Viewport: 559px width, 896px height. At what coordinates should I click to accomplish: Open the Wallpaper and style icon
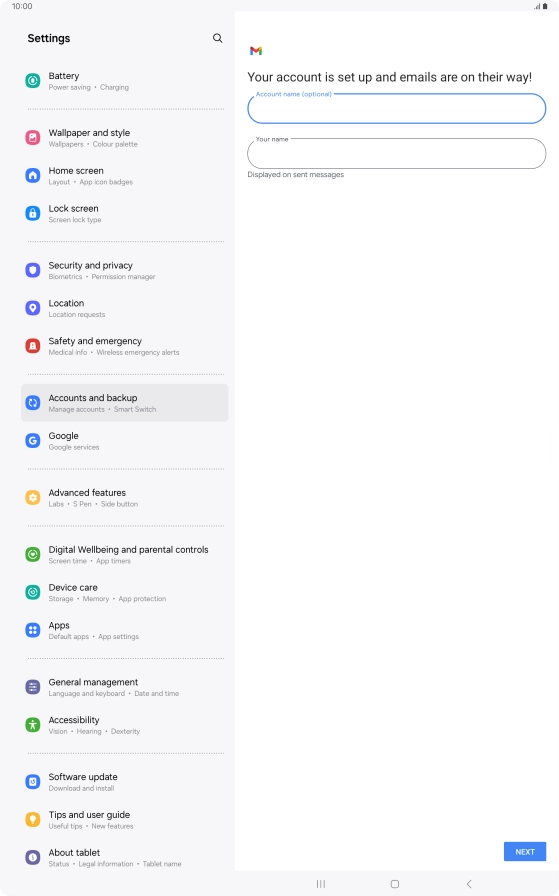click(x=33, y=137)
